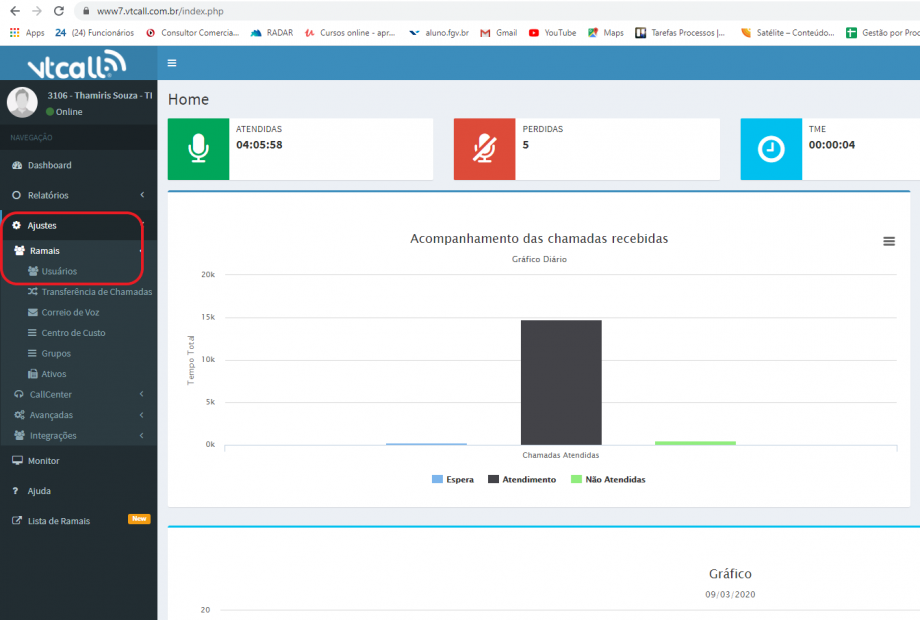Image resolution: width=920 pixels, height=620 pixels.
Task: Open Usuários under Ramais
Action: pos(59,271)
